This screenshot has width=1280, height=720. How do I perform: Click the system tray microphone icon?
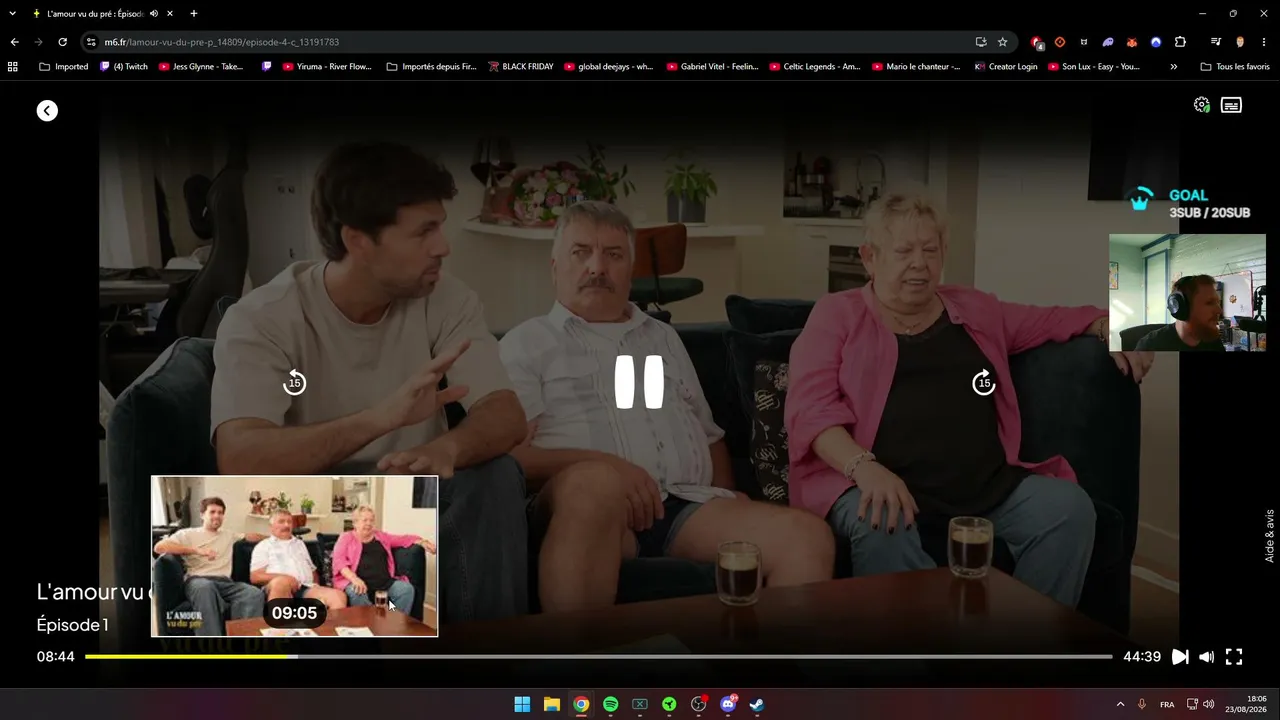tap(1142, 704)
